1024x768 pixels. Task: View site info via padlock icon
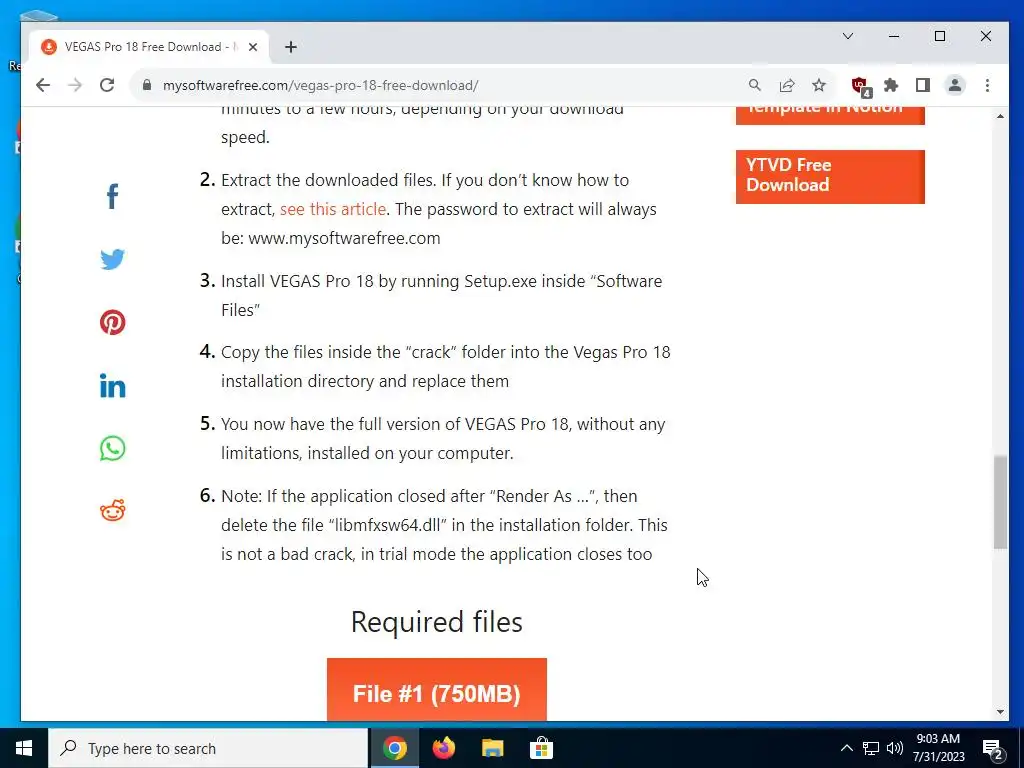(x=147, y=86)
